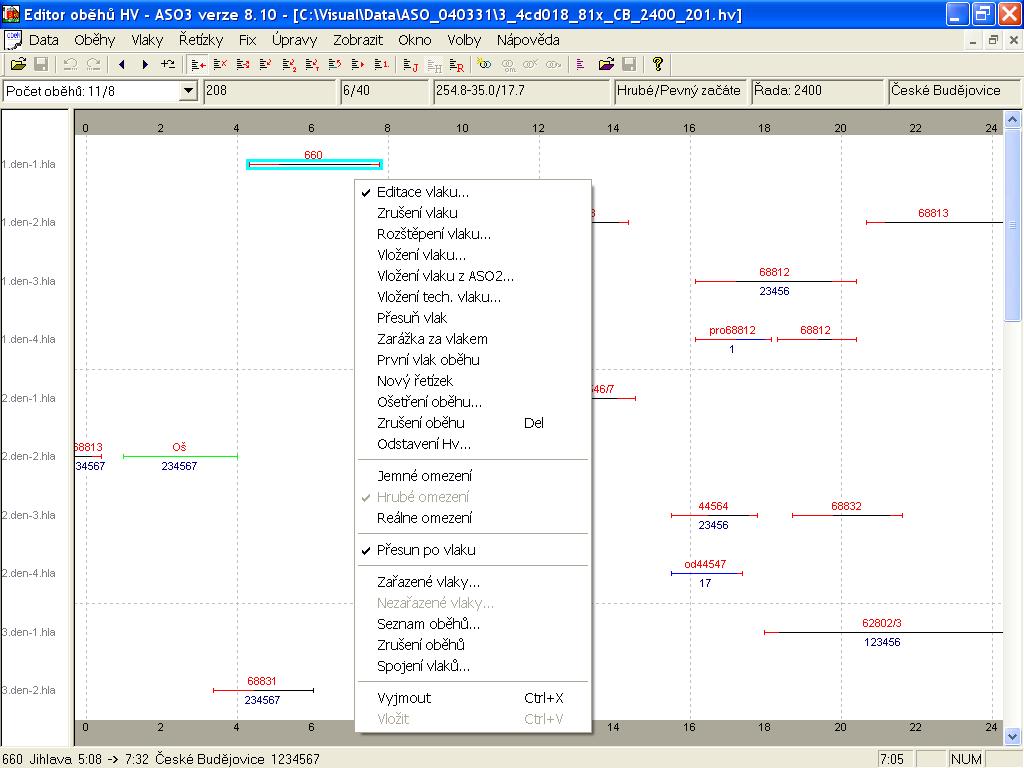Select the 'Jemné omezení' restriction mode
This screenshot has width=1024, height=768.
(x=473, y=476)
